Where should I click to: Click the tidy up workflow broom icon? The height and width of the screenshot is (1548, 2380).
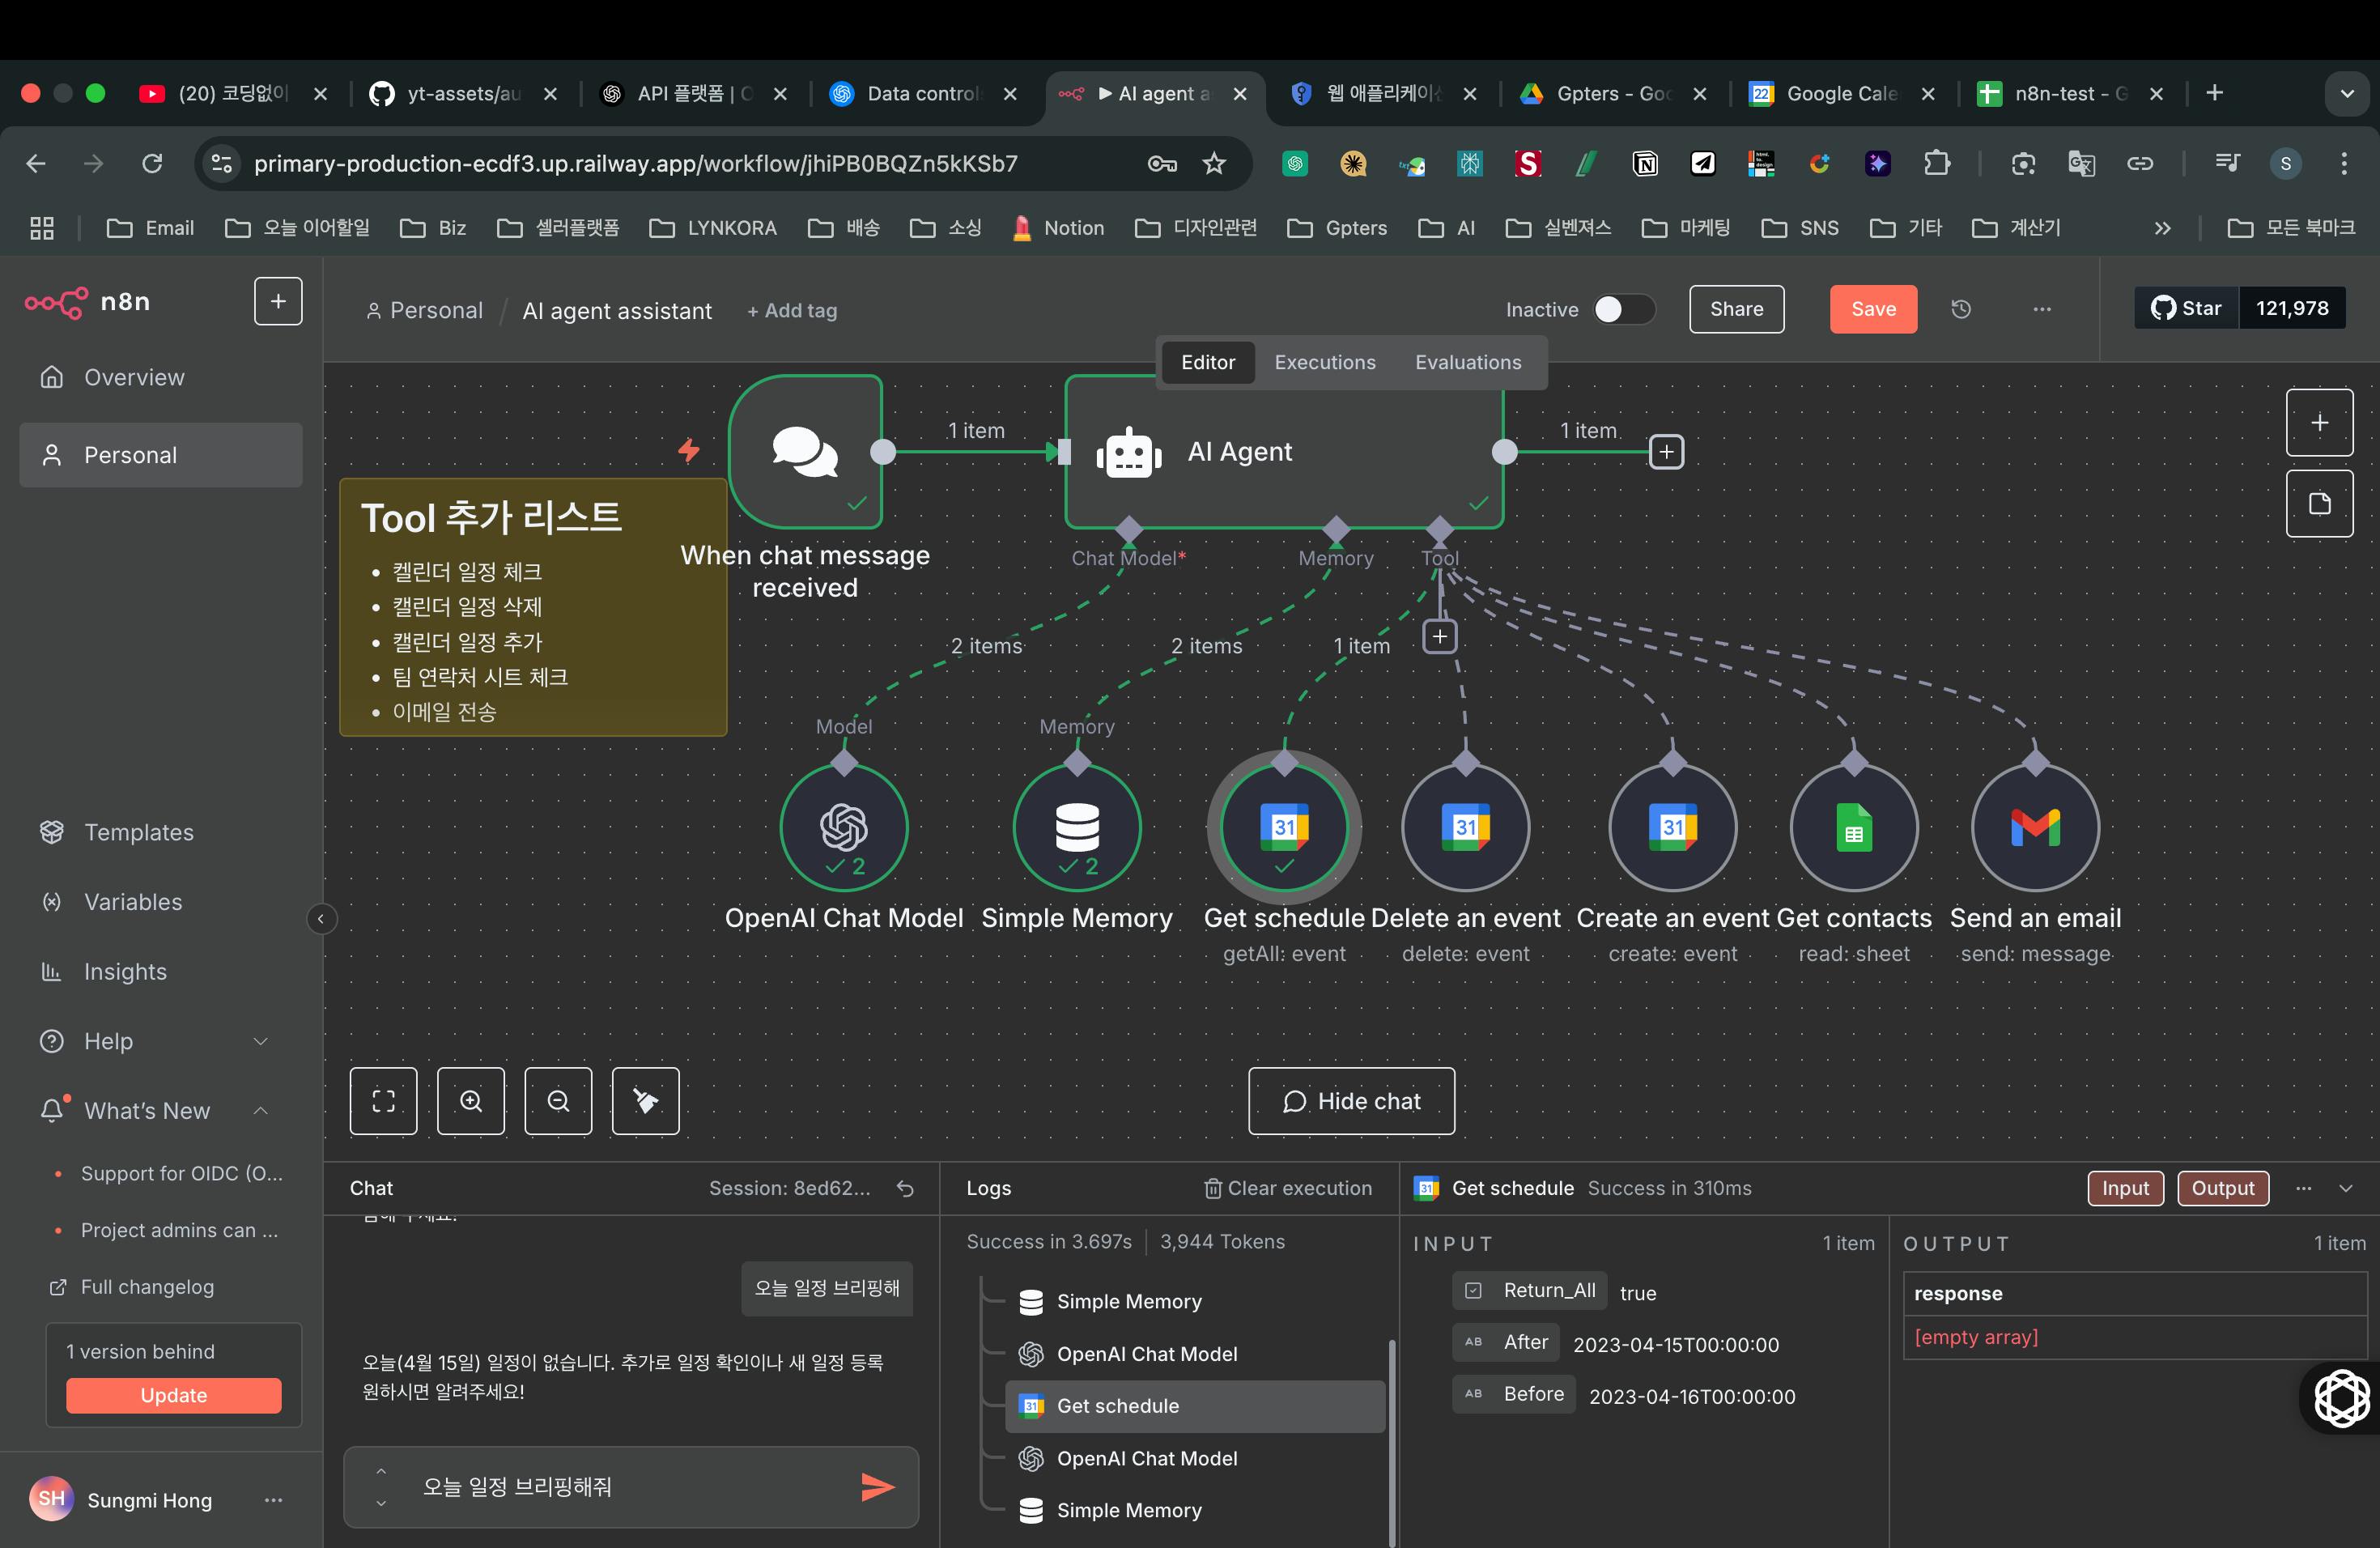coord(645,1100)
